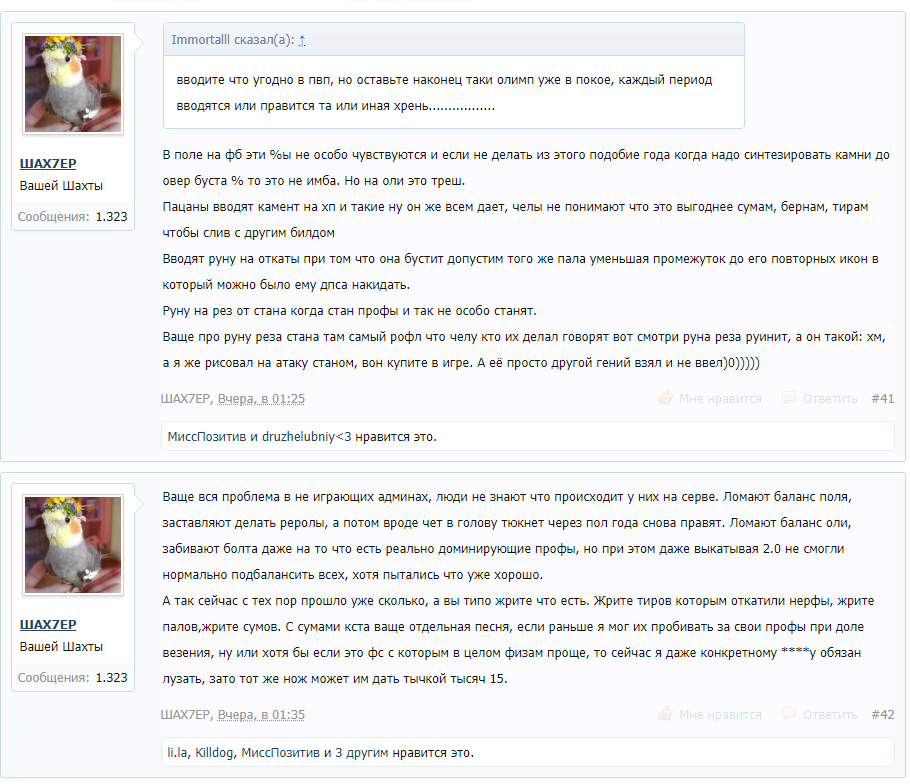This screenshot has width=910, height=784.
Task: Open the parrot avatar in first post
Action: click(73, 84)
